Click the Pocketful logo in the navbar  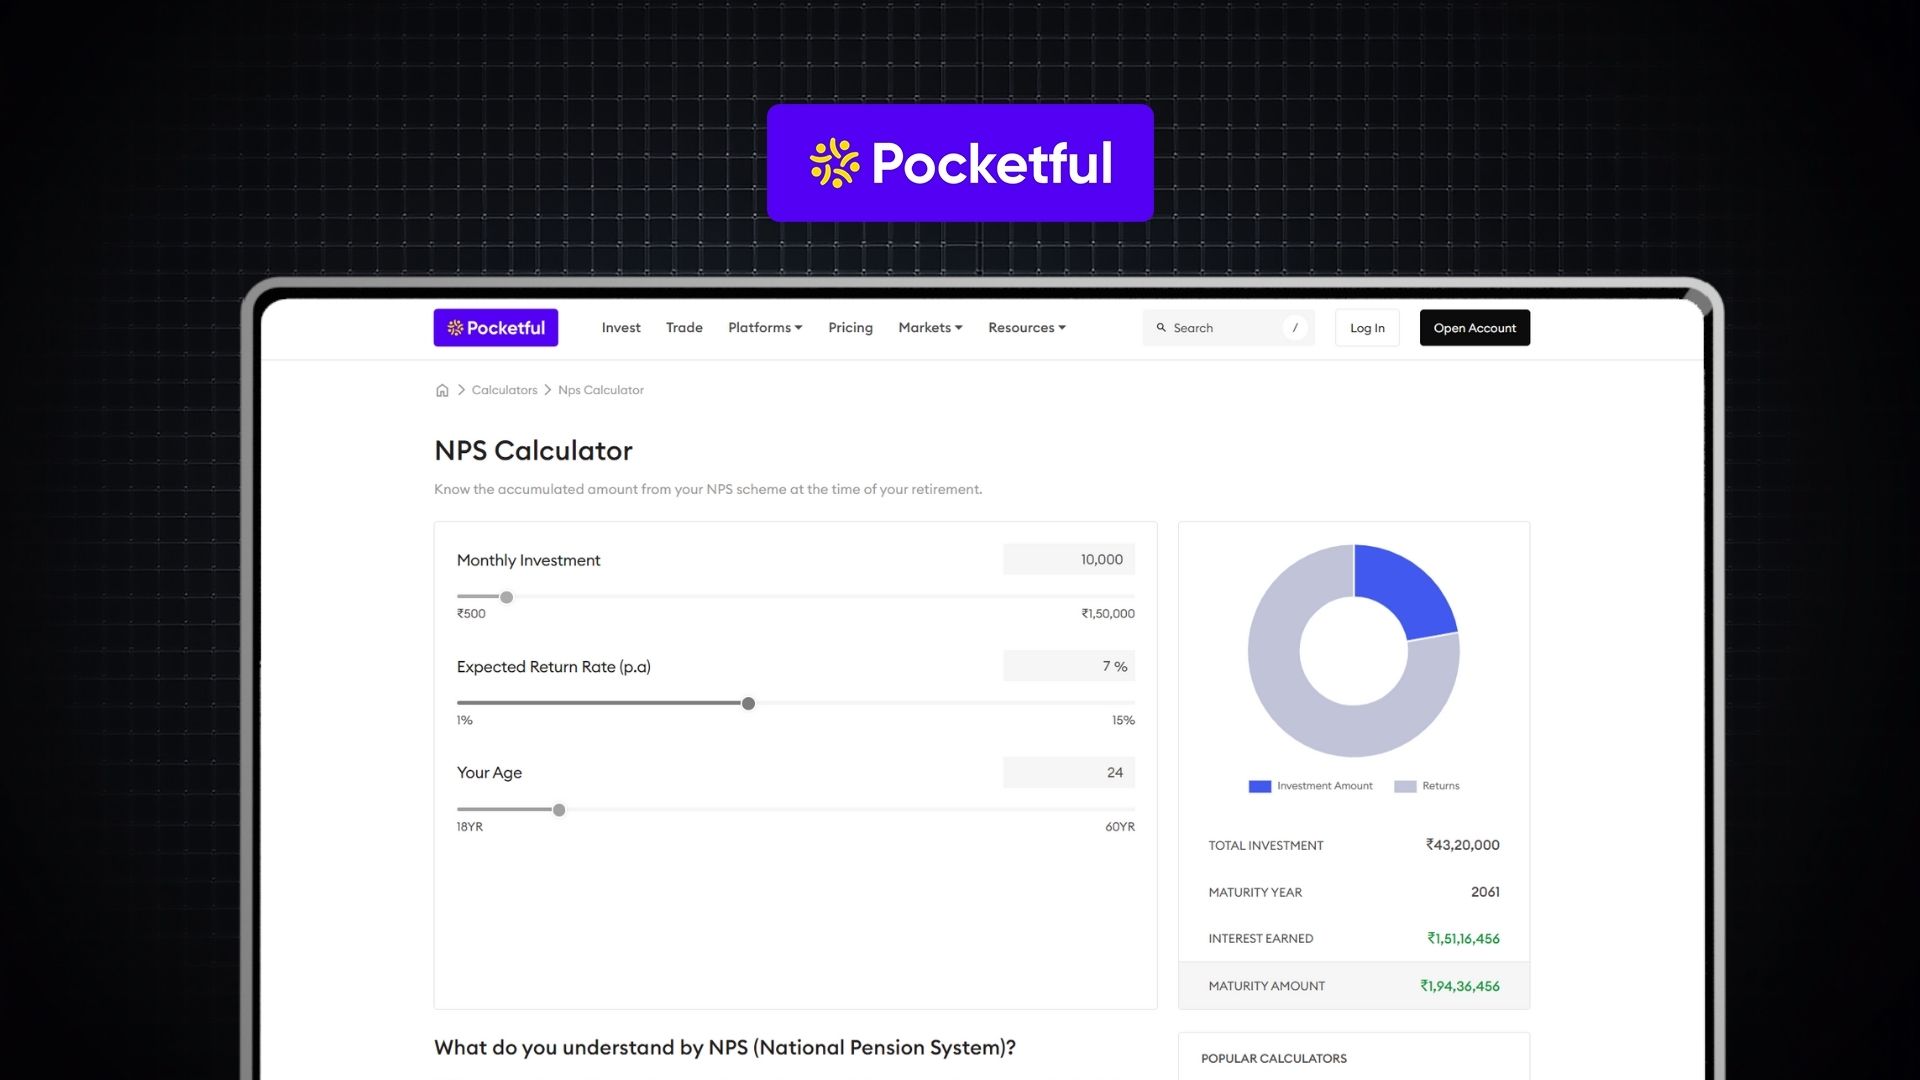pos(495,327)
